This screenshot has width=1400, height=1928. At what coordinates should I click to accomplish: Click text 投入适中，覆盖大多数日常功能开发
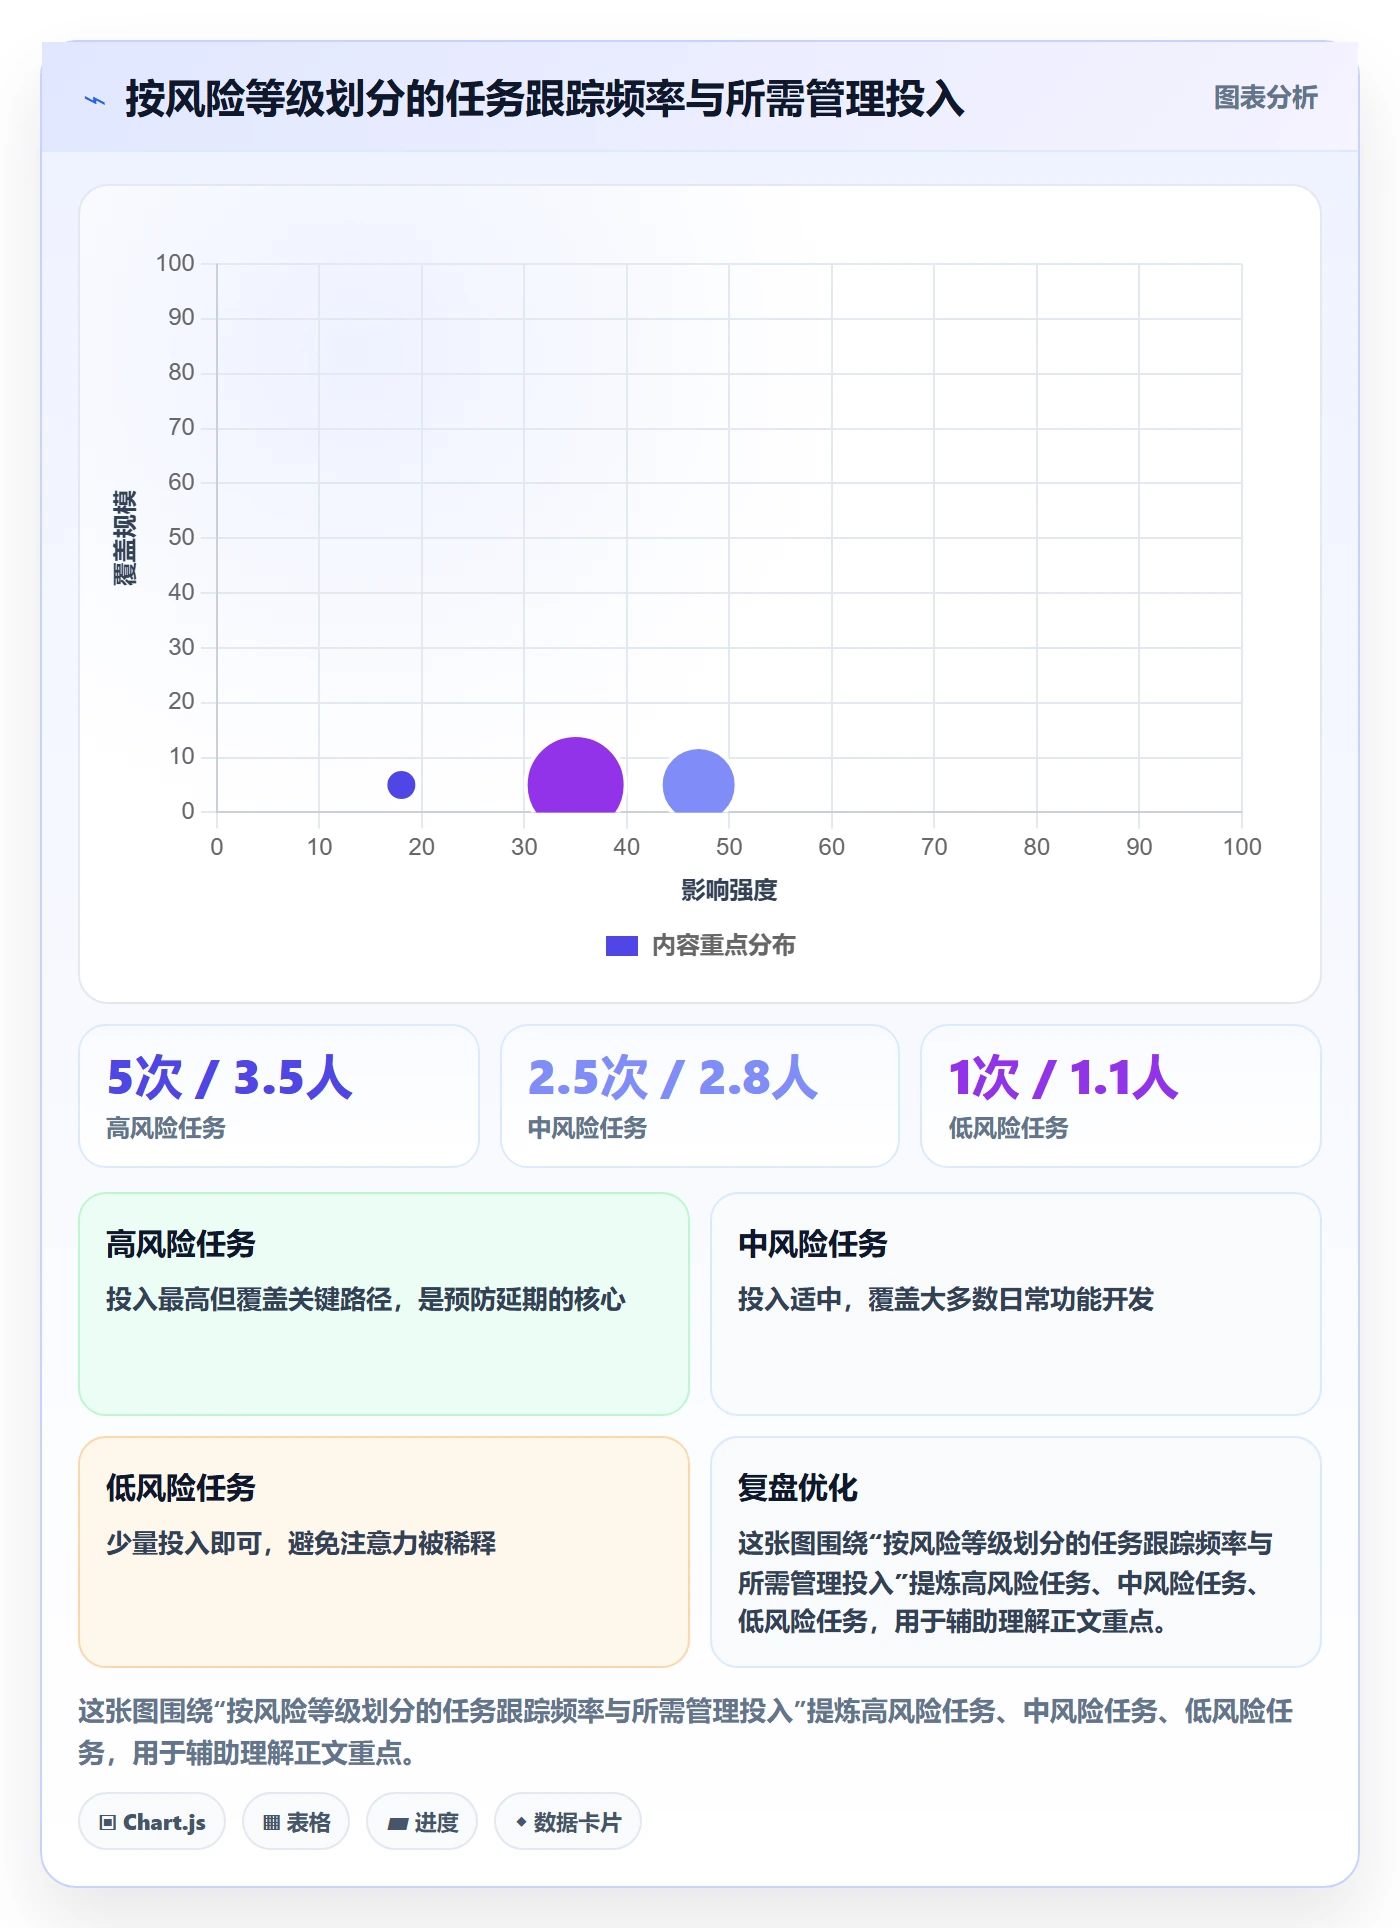pos(946,1299)
